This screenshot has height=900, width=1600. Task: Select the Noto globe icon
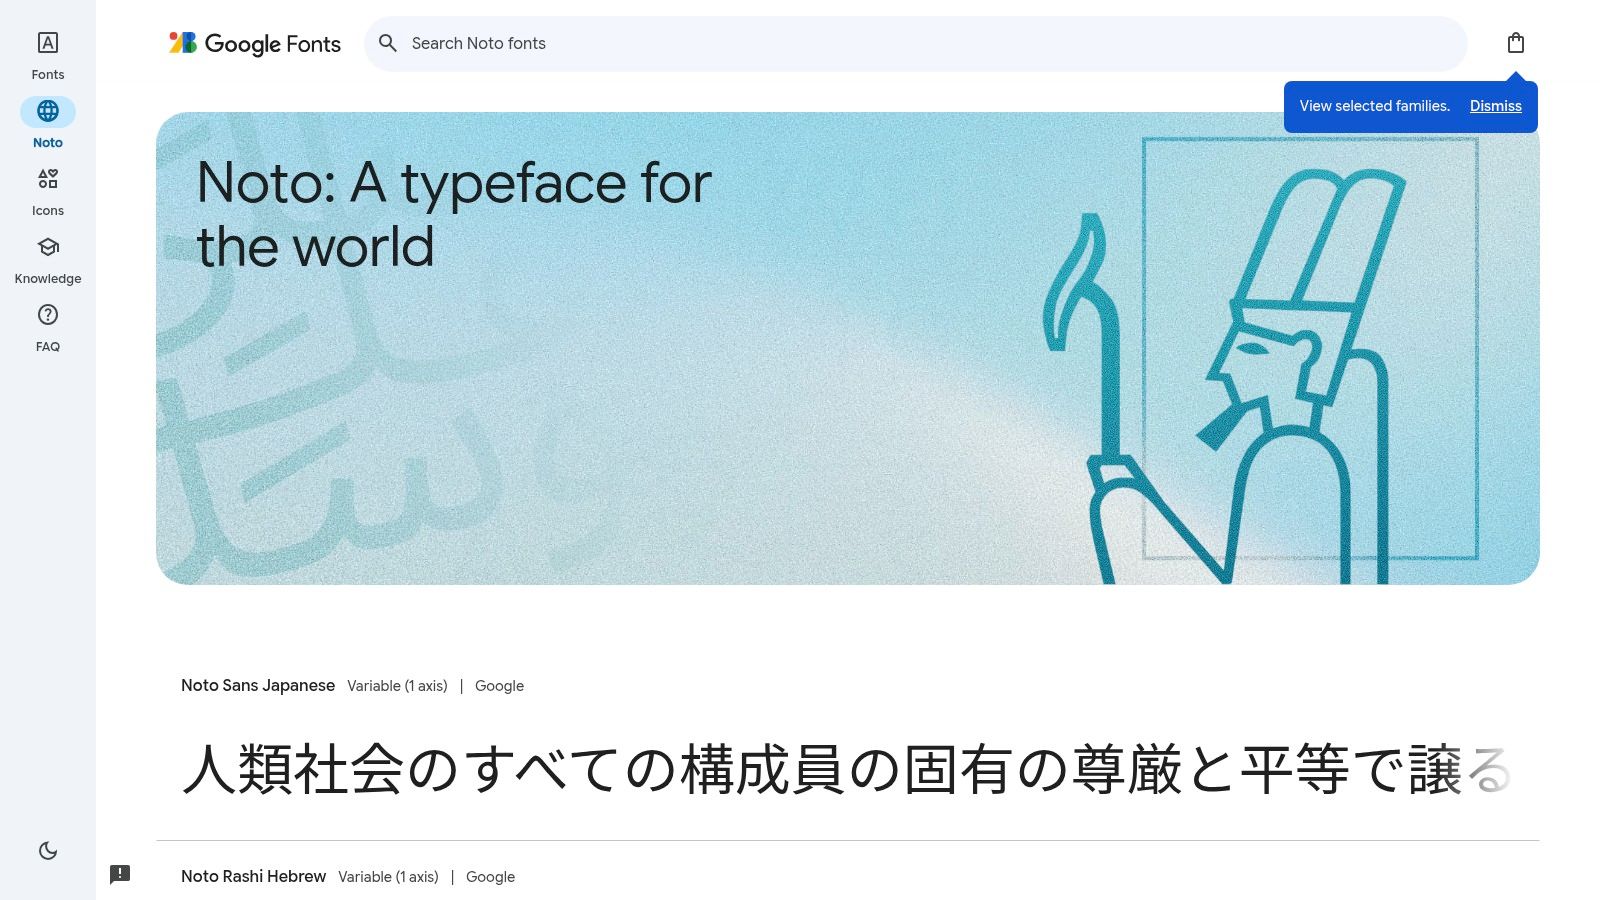(x=48, y=111)
